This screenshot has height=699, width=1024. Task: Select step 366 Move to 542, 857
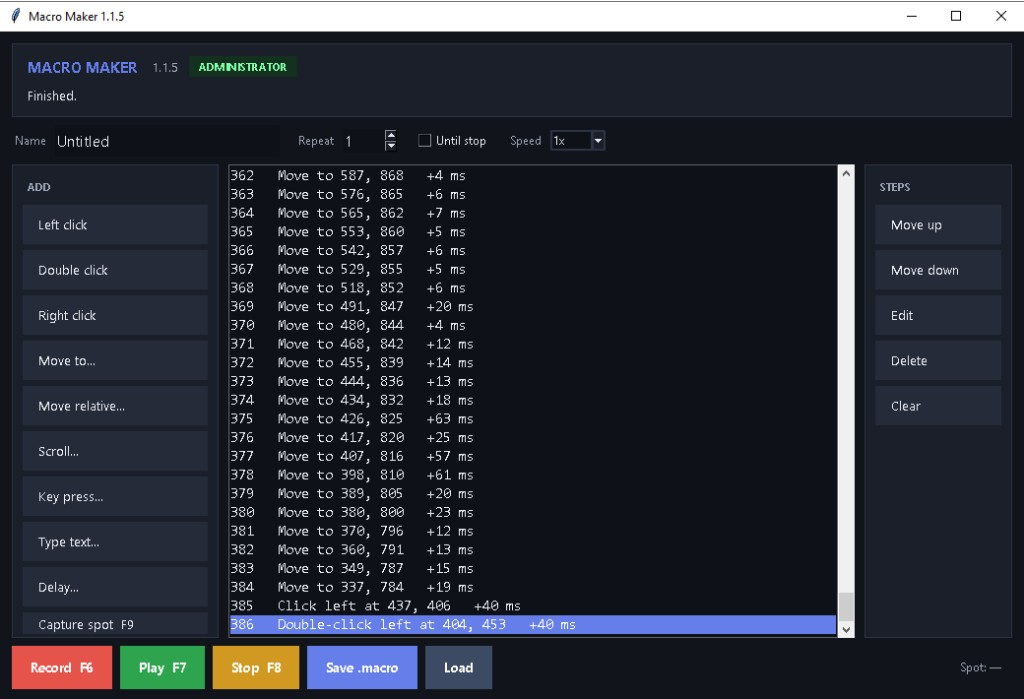533,251
